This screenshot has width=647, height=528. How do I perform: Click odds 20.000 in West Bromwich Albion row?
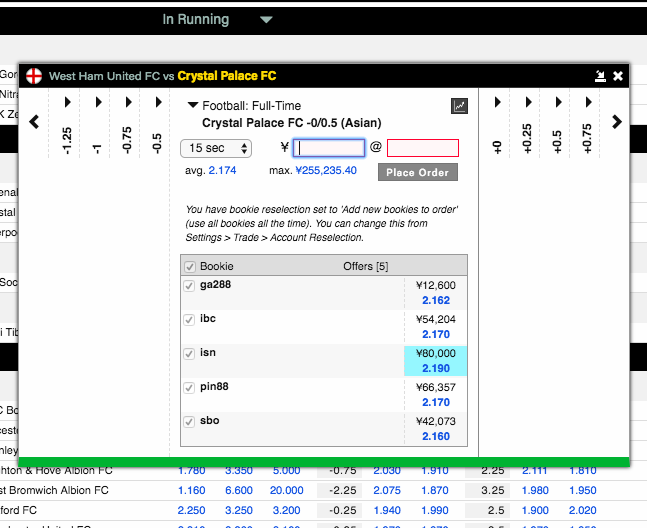pos(286,490)
